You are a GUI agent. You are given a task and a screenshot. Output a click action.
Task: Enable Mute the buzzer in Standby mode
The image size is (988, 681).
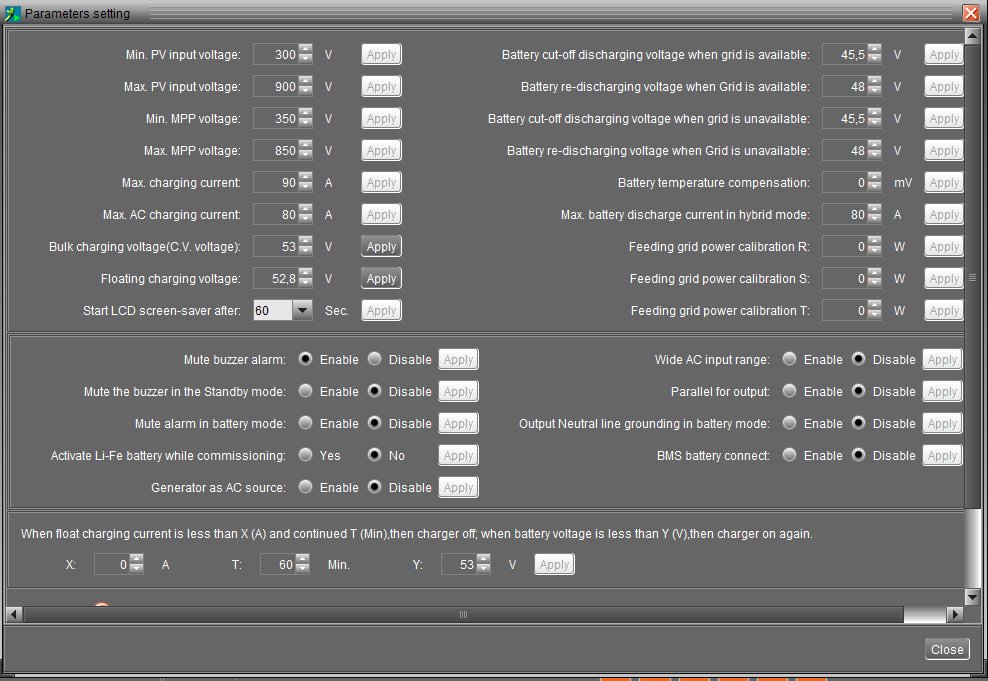point(306,391)
